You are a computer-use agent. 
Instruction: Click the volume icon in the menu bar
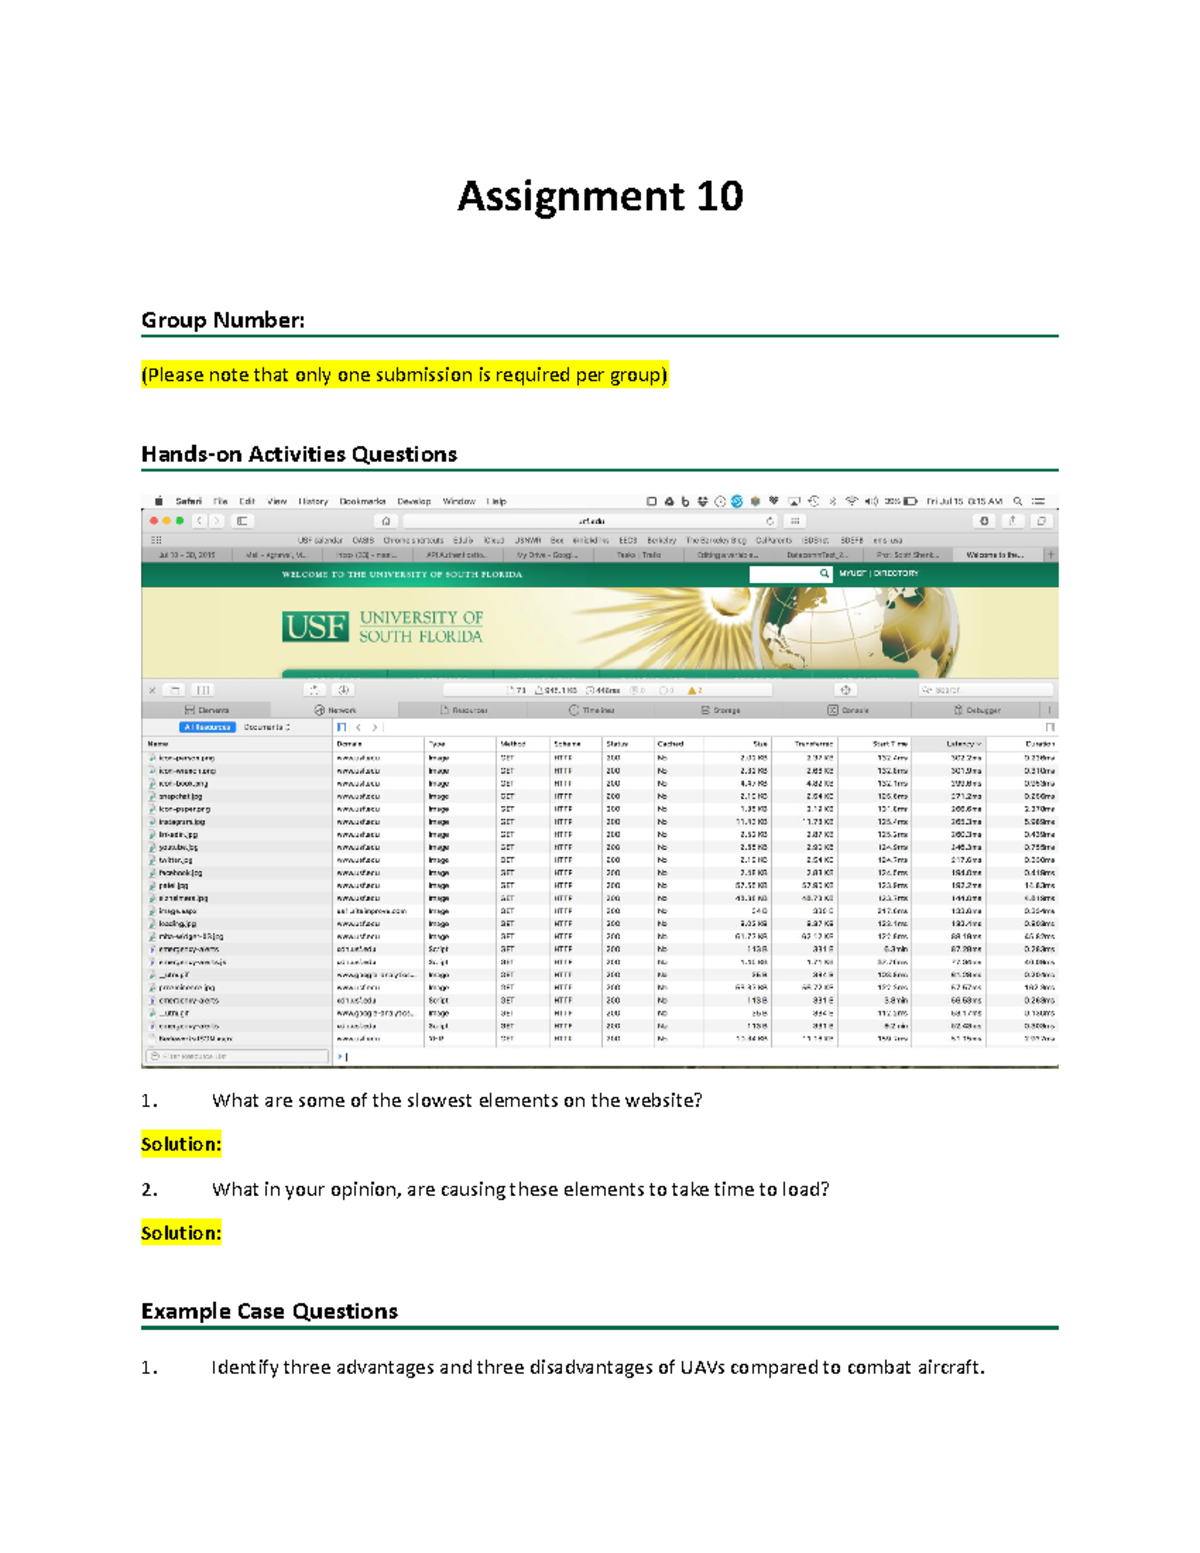[x=871, y=502]
